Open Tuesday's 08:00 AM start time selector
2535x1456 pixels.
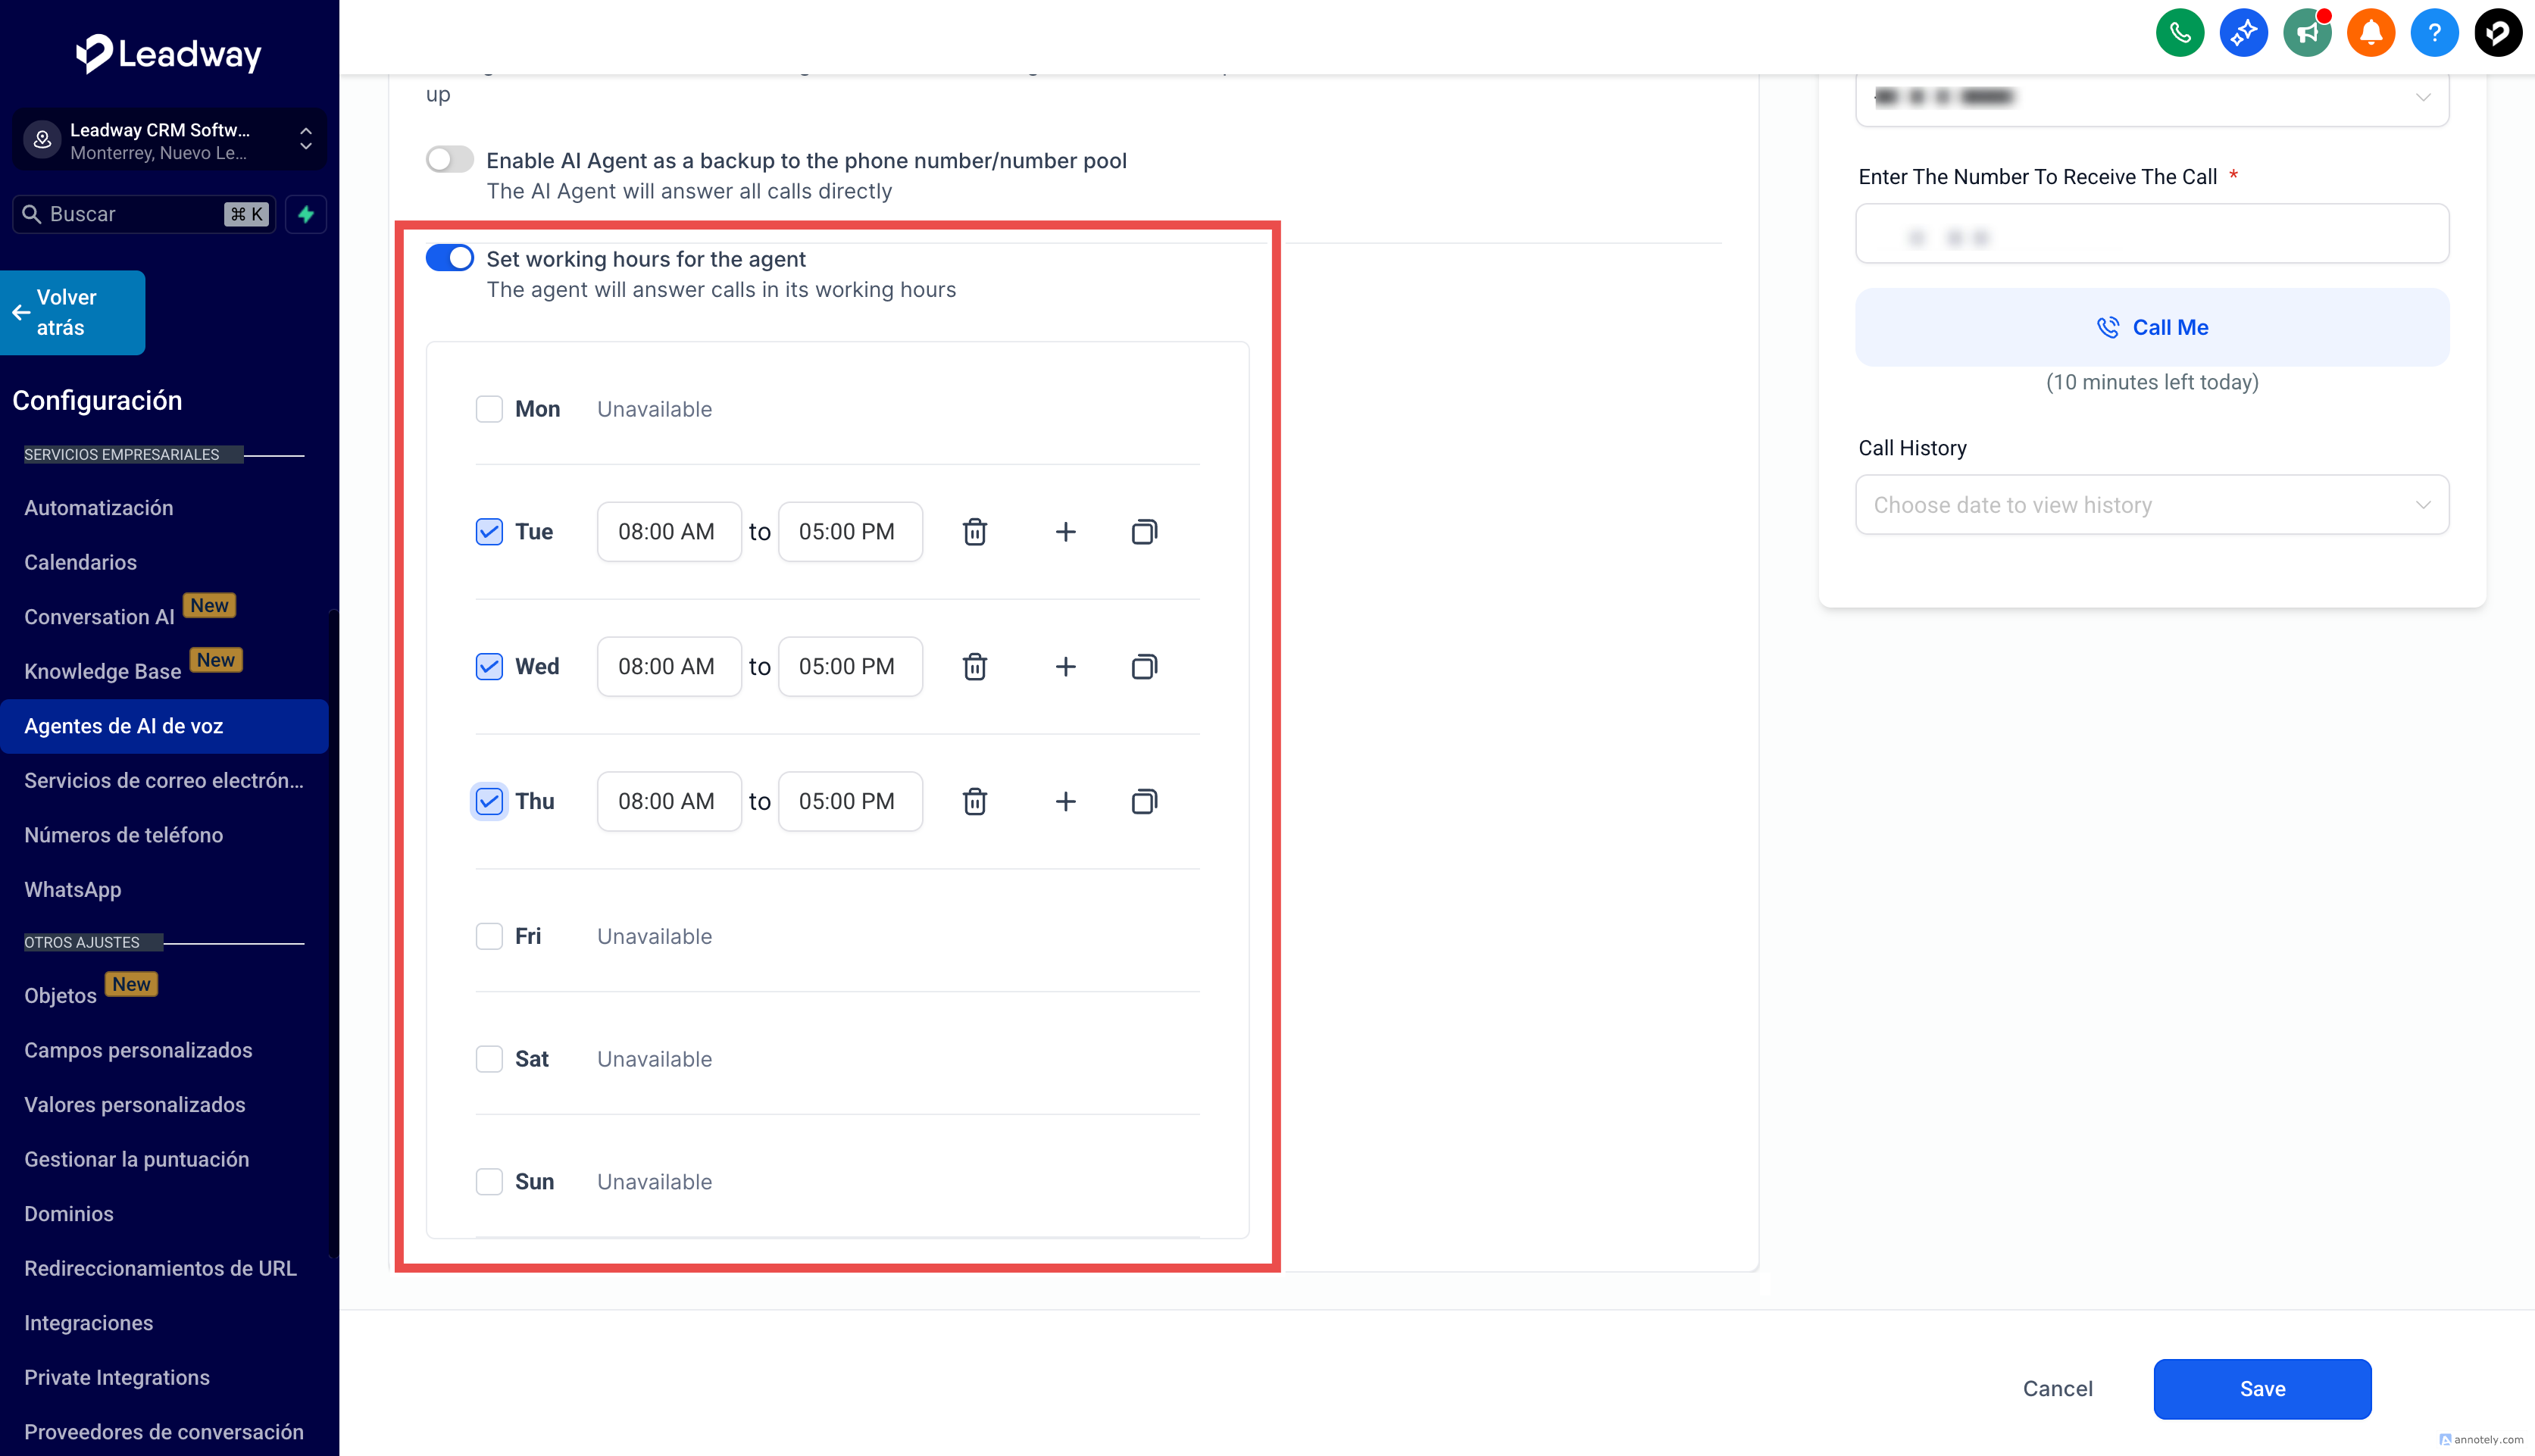tap(668, 532)
